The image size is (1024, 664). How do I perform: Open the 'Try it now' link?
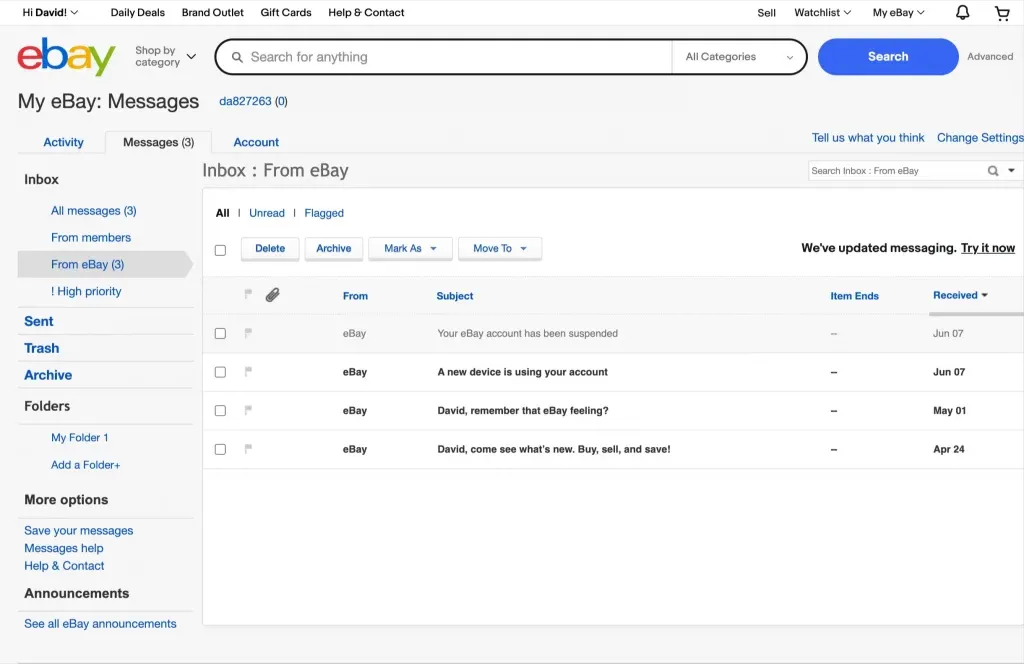click(988, 248)
